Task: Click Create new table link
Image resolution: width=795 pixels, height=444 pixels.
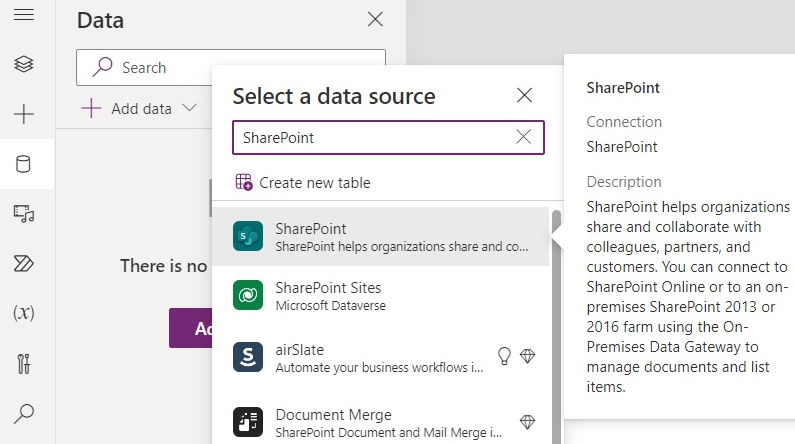Action: point(314,182)
